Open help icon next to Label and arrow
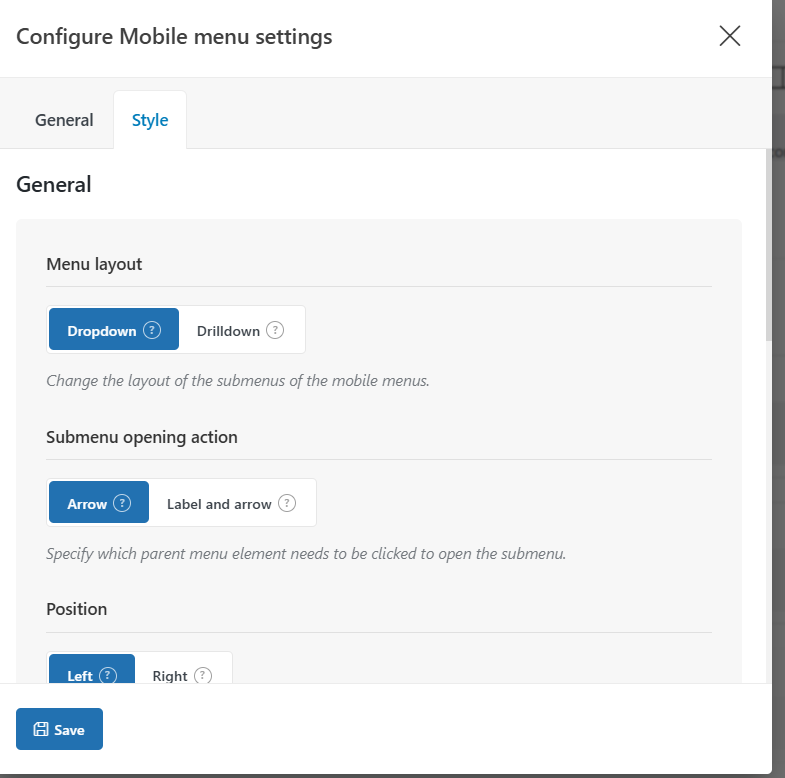Viewport: 785px width, 778px height. [x=287, y=503]
